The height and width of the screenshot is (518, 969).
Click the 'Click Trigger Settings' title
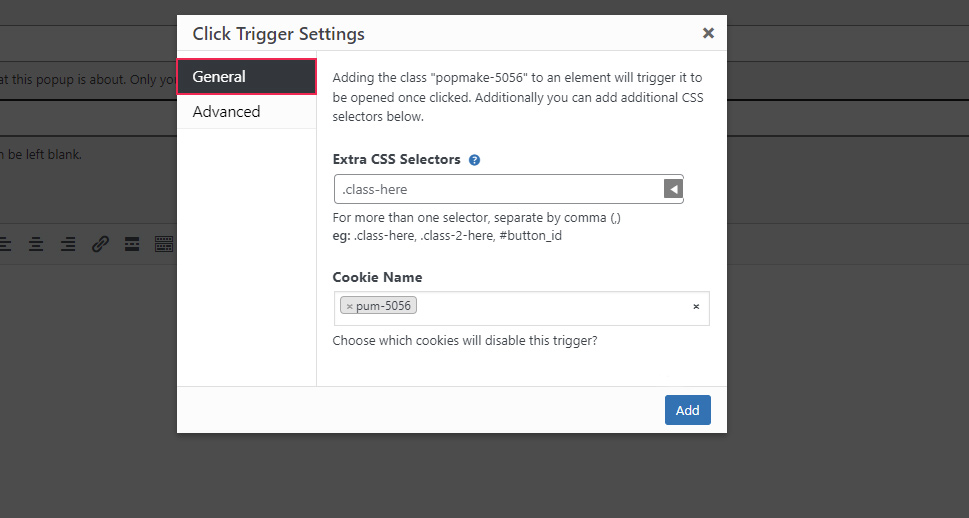(279, 34)
